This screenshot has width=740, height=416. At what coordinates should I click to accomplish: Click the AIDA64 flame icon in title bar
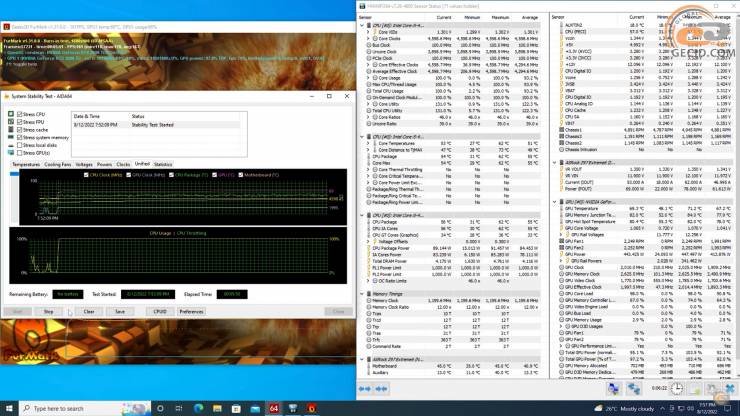tap(7, 96)
